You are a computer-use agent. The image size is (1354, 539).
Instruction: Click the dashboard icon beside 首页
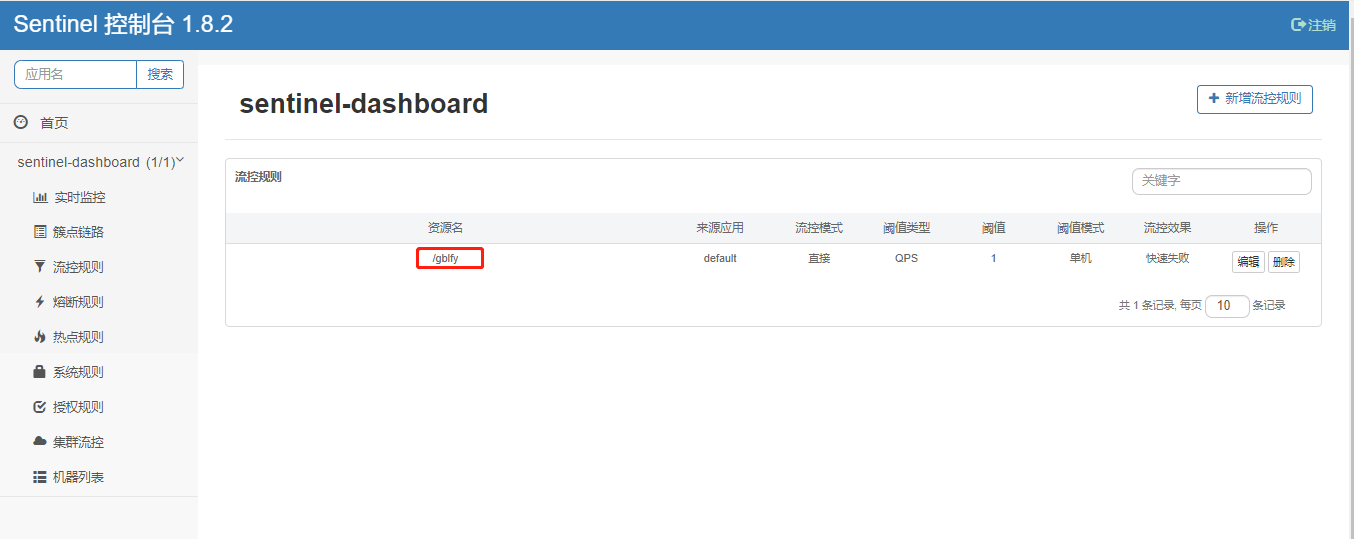[x=20, y=122]
